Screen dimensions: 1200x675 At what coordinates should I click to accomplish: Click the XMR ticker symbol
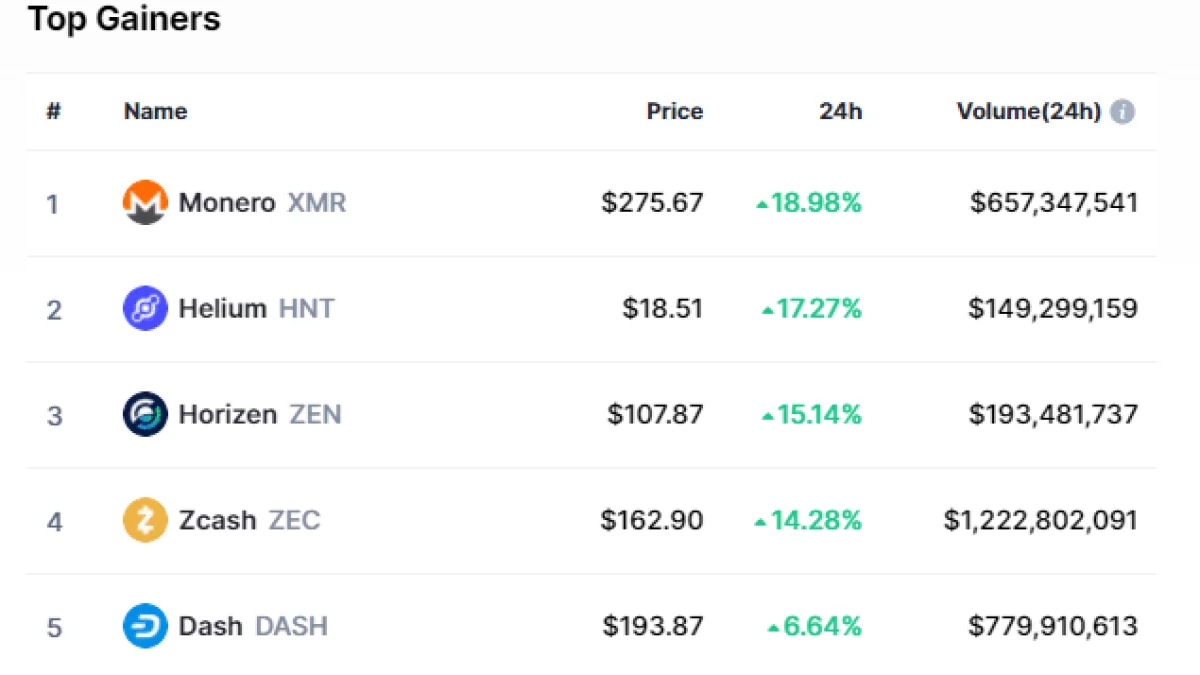tap(317, 203)
